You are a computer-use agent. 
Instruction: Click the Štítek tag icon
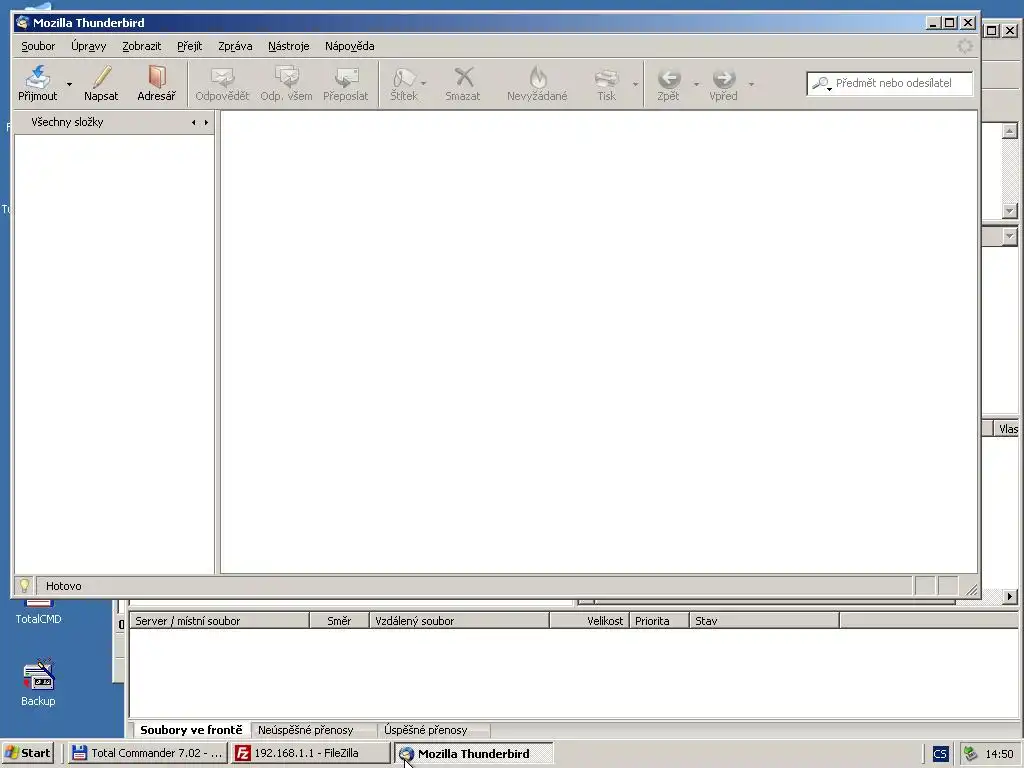pyautogui.click(x=404, y=78)
